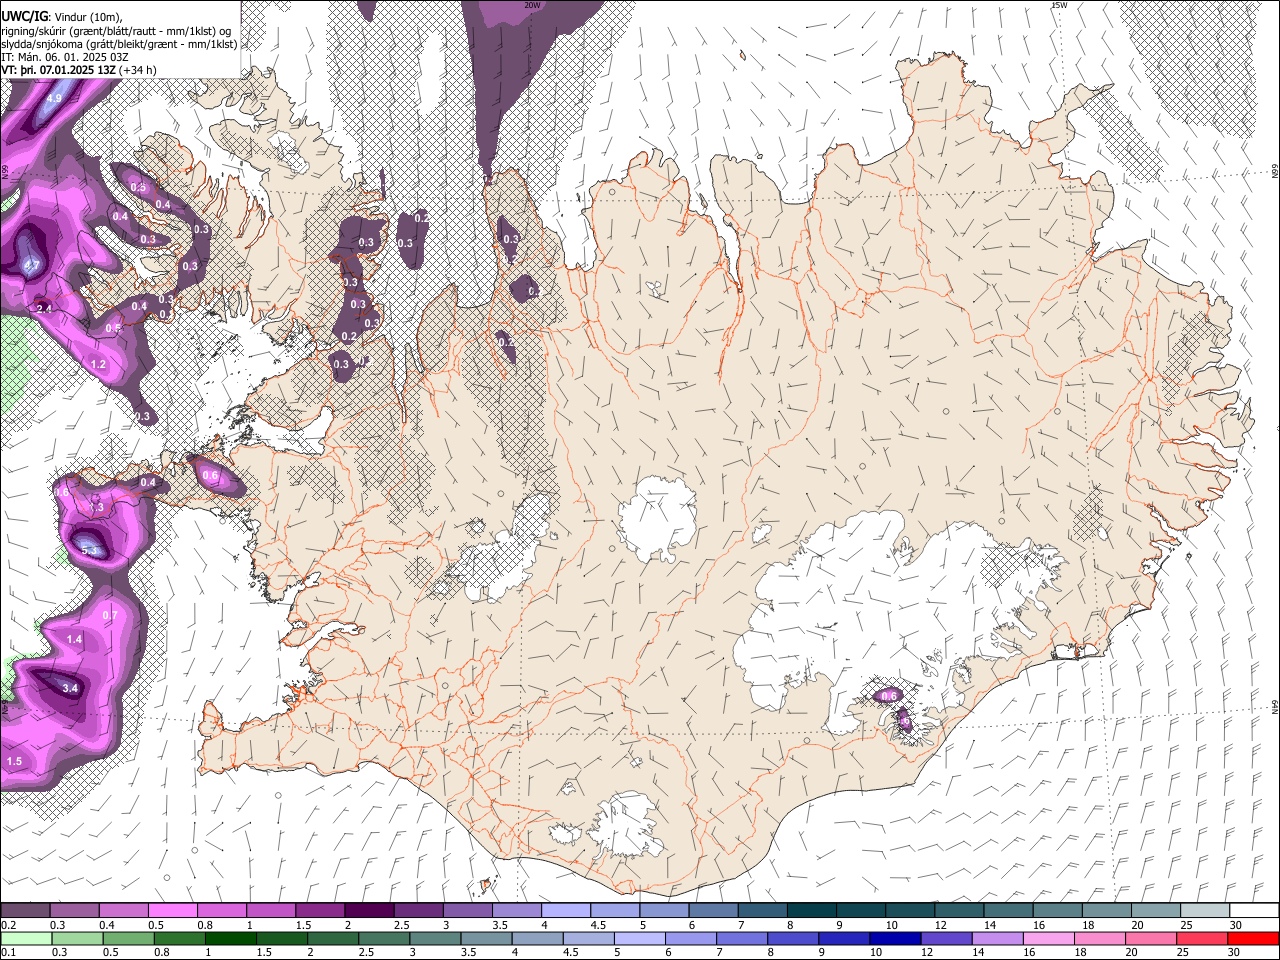Click bright pink snow swatch between 0.5 and 0.8

172,911
